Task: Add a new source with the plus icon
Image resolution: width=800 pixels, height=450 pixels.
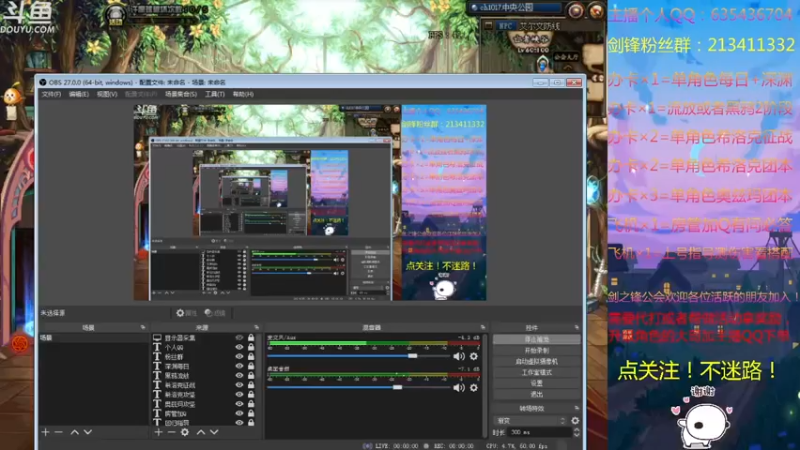Action: [158, 432]
